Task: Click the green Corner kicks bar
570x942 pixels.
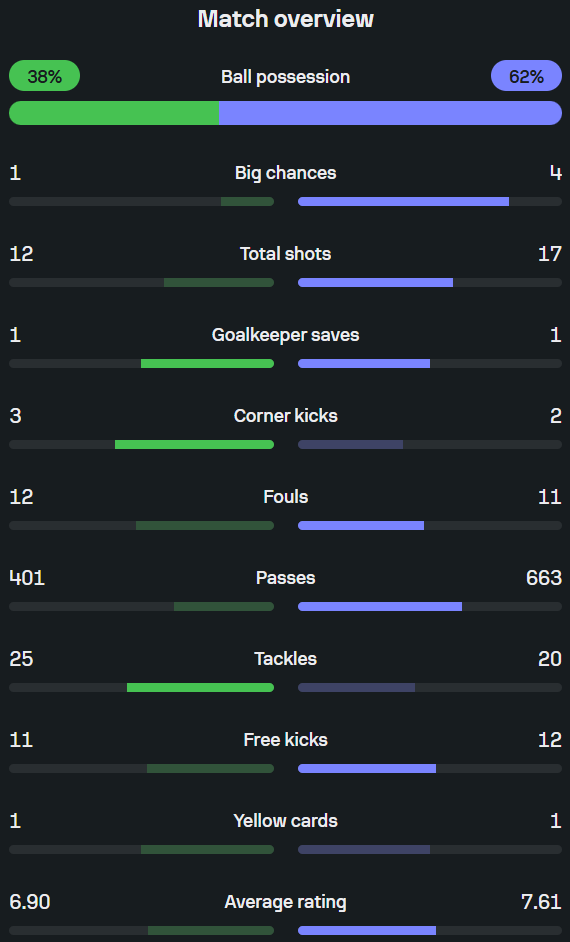Action: pyautogui.click(x=194, y=445)
